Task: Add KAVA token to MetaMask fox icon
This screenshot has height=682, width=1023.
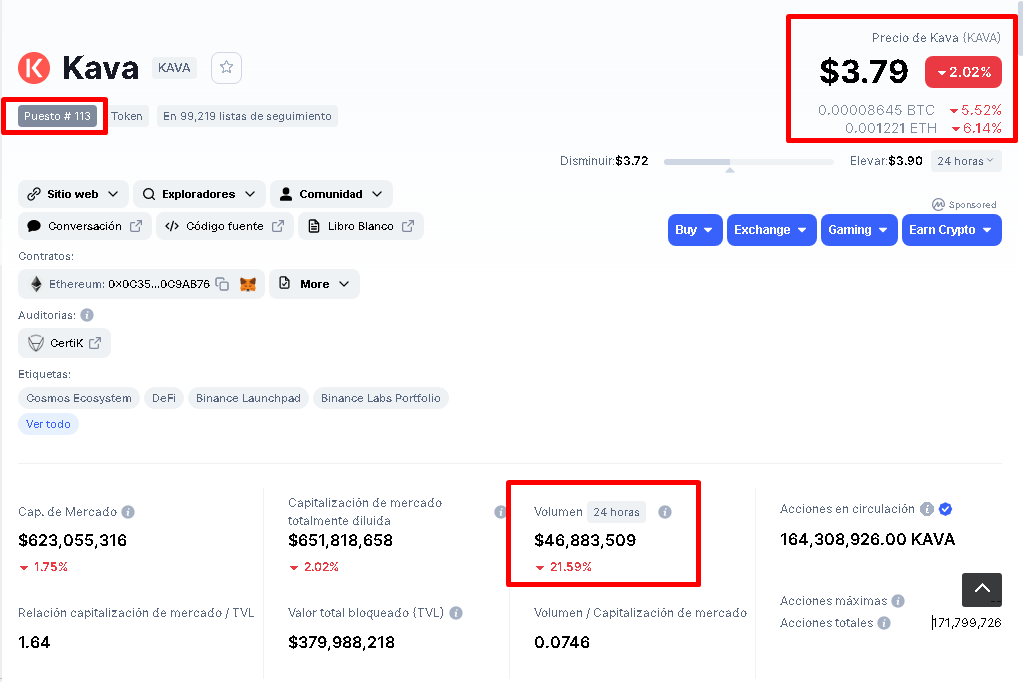Action: 248,284
